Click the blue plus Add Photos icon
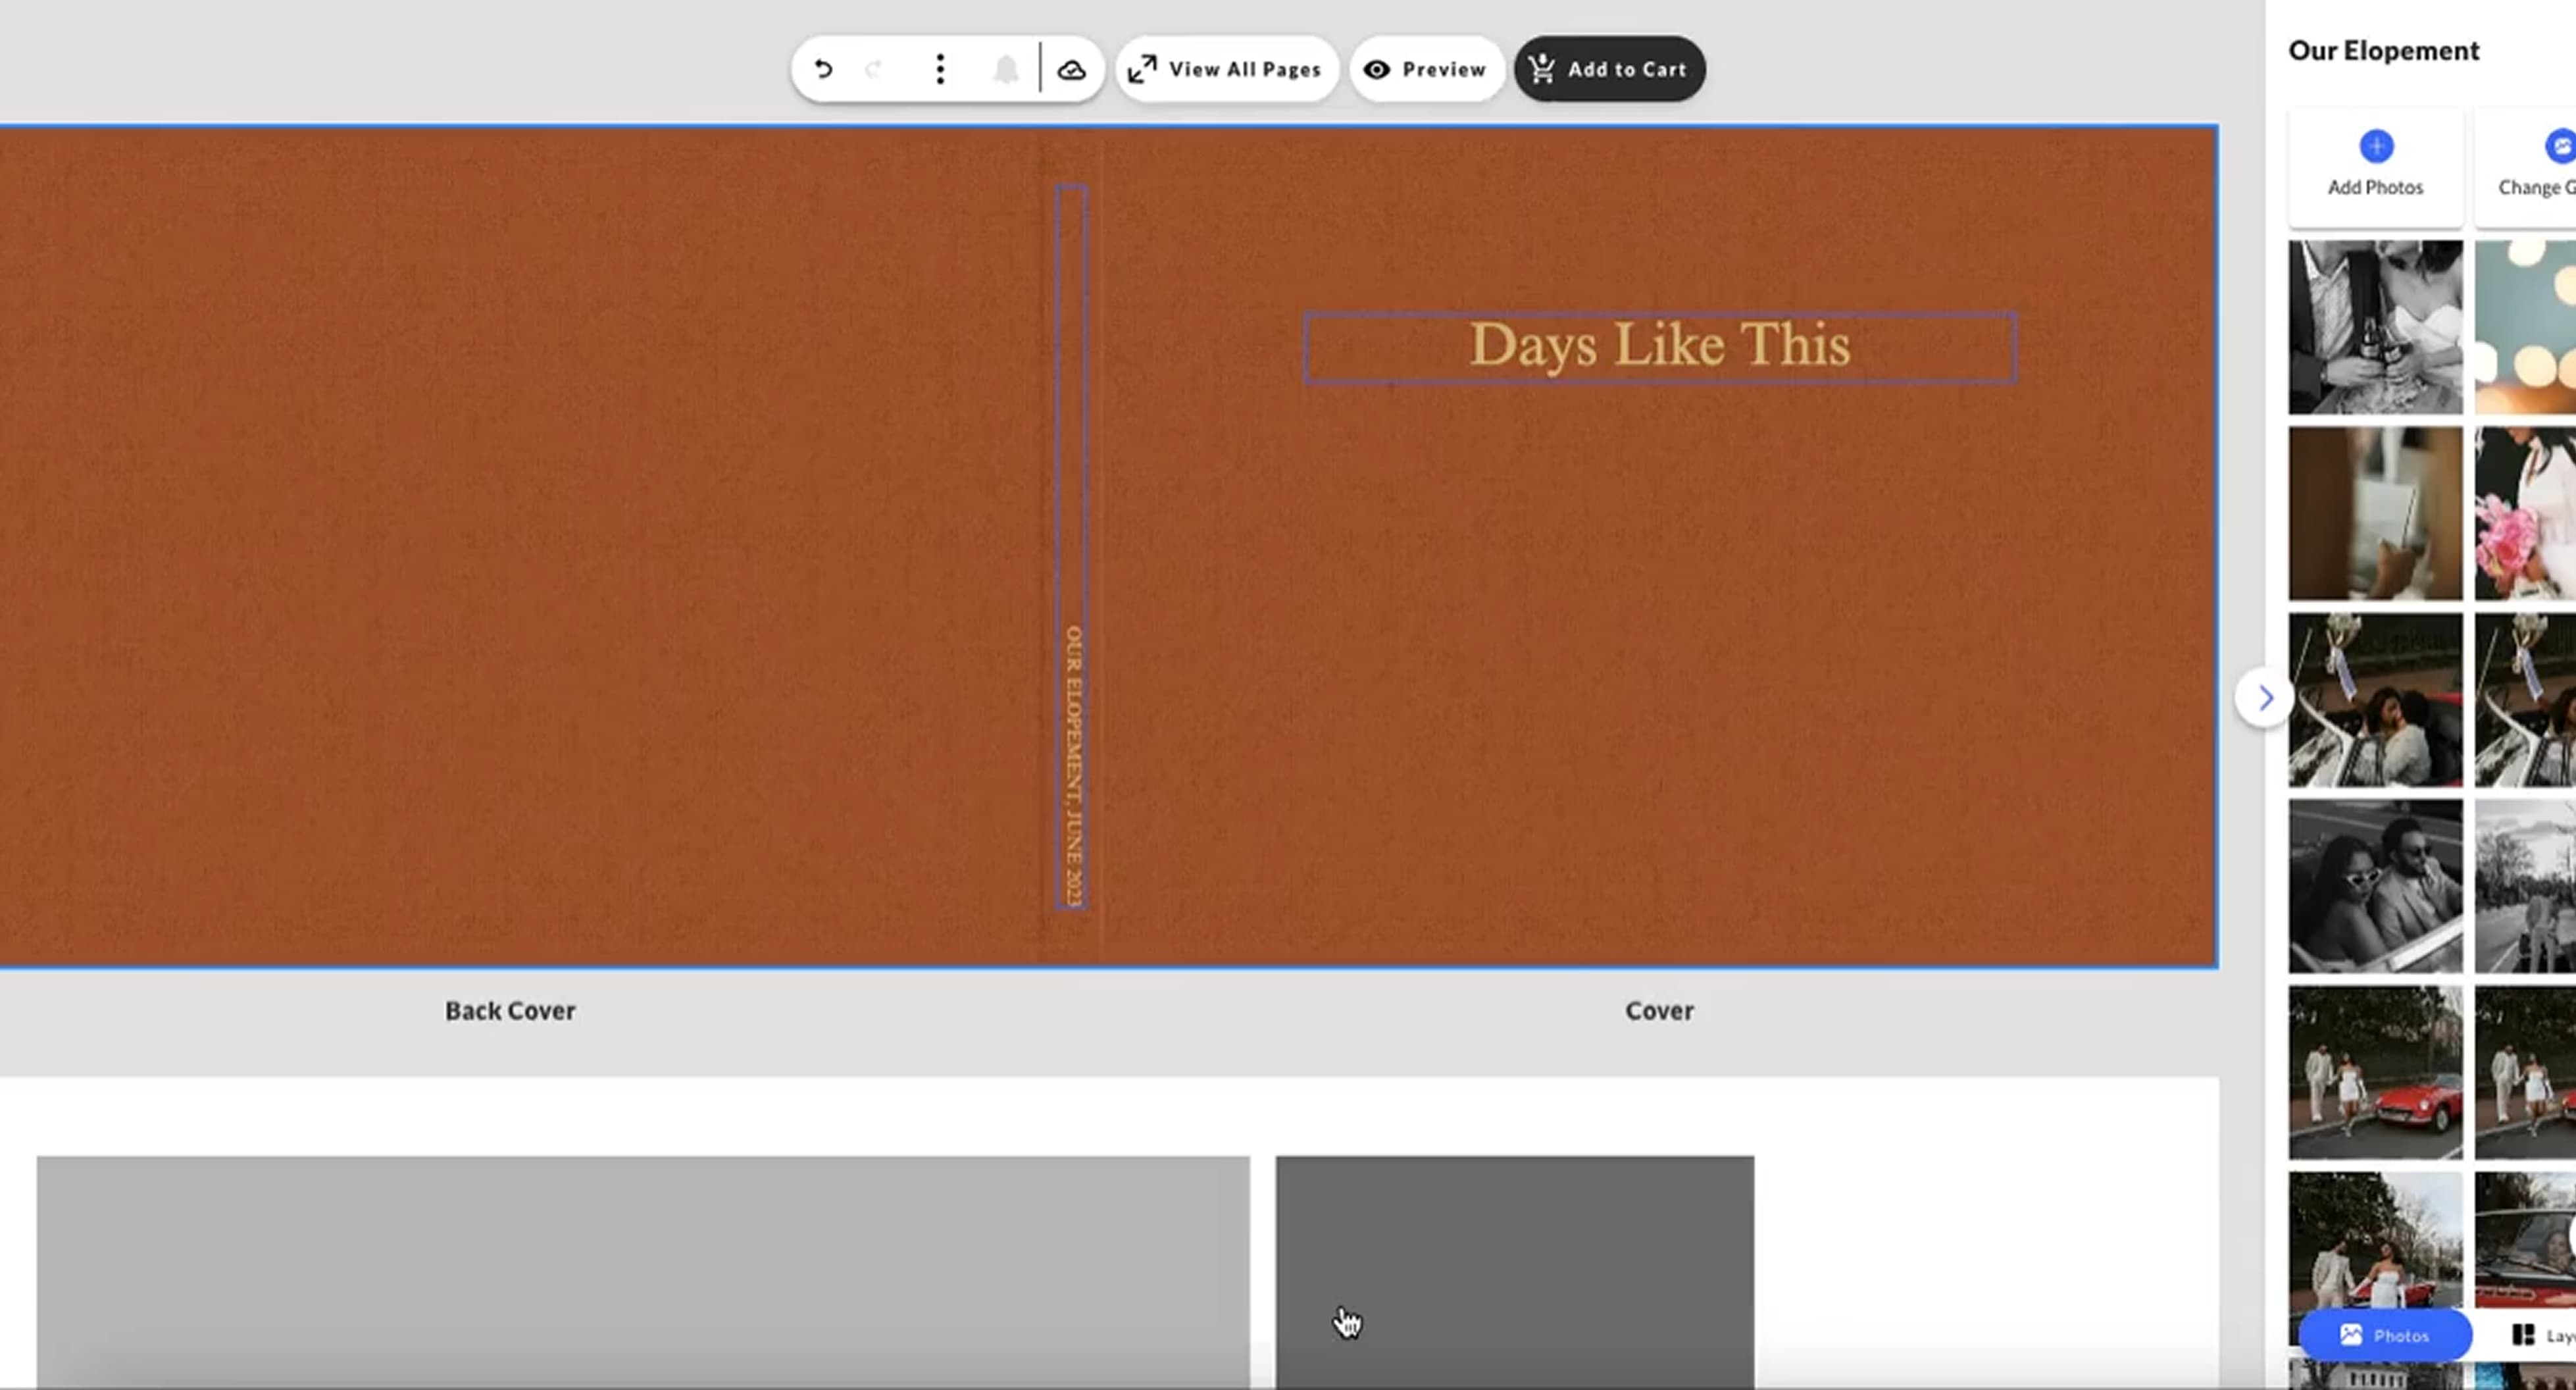Viewport: 2576px width, 1390px height. [x=2376, y=147]
